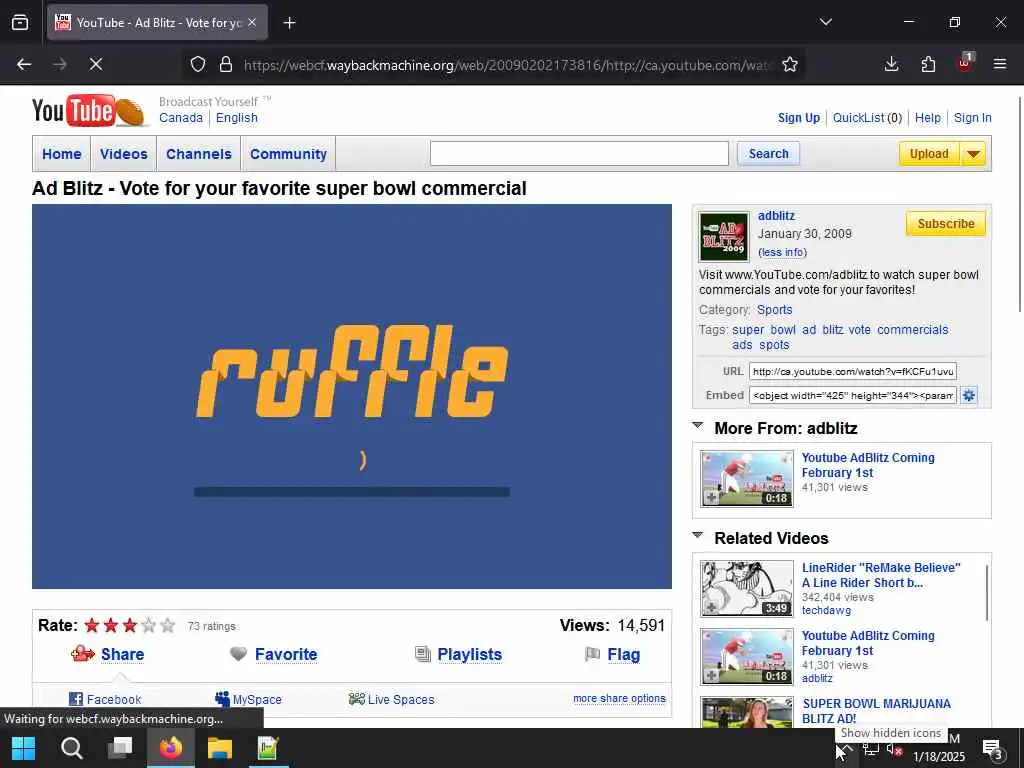Click the Share icon with red arrow
Image resolution: width=1024 pixels, height=768 pixels.
point(82,653)
